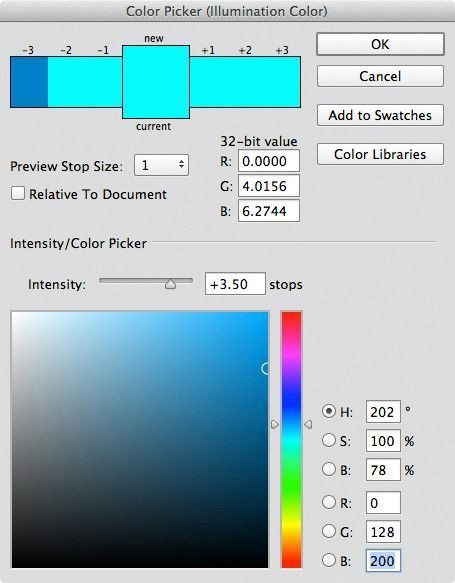Click the 32-bit B value field 6.2744
The image size is (455, 583).
click(269, 211)
